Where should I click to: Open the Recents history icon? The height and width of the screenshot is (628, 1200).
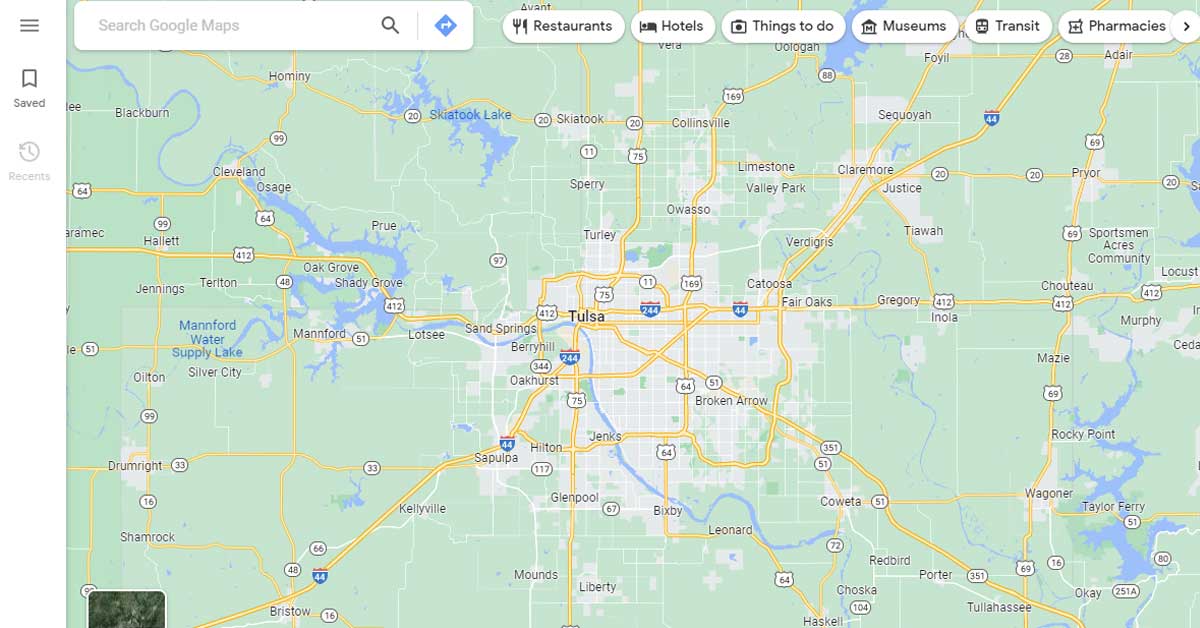point(29,152)
